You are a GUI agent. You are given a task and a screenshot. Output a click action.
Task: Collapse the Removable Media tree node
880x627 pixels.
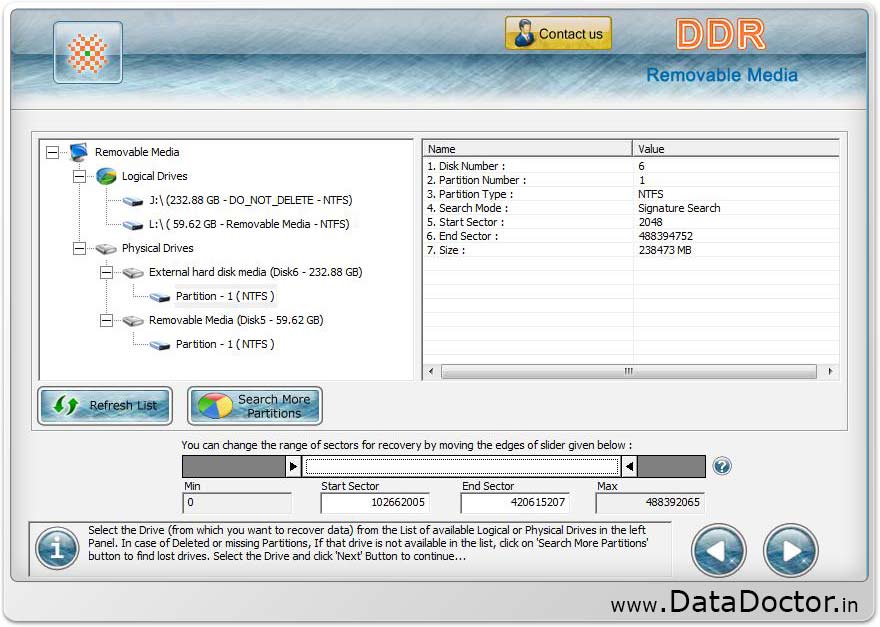52,152
